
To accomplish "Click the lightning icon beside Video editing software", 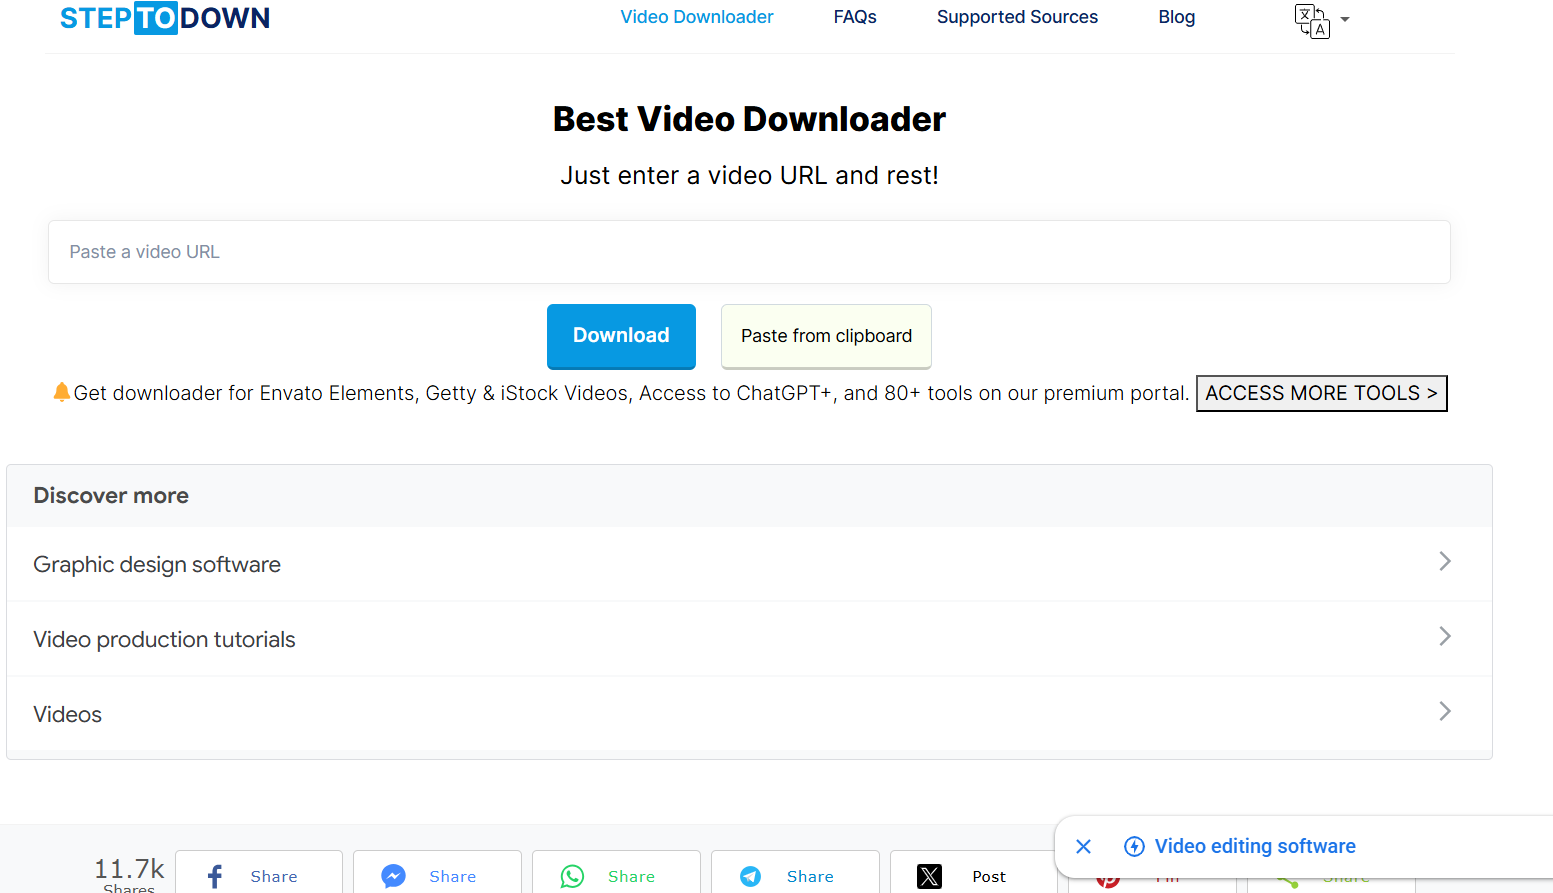I will pyautogui.click(x=1134, y=846).
